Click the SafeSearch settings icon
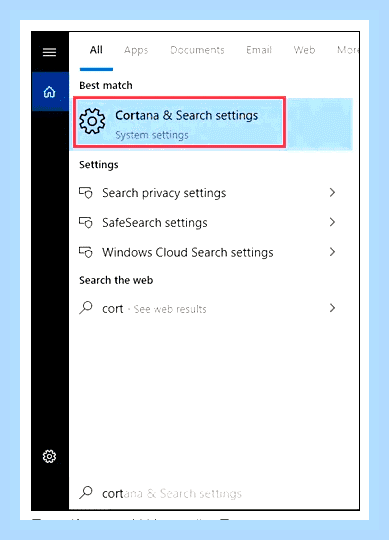Screen dimensions: 389x540 [x=86, y=222]
